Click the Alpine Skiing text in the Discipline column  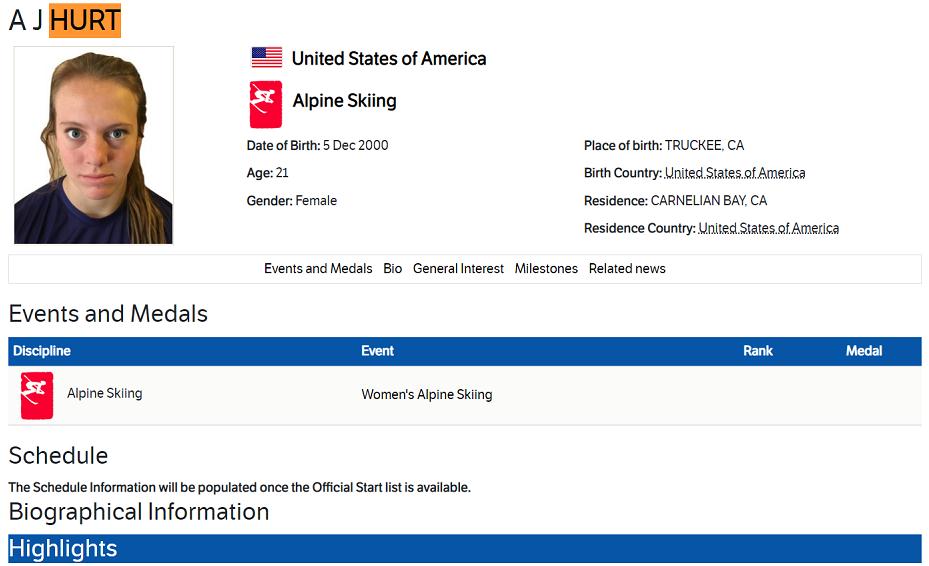(104, 394)
